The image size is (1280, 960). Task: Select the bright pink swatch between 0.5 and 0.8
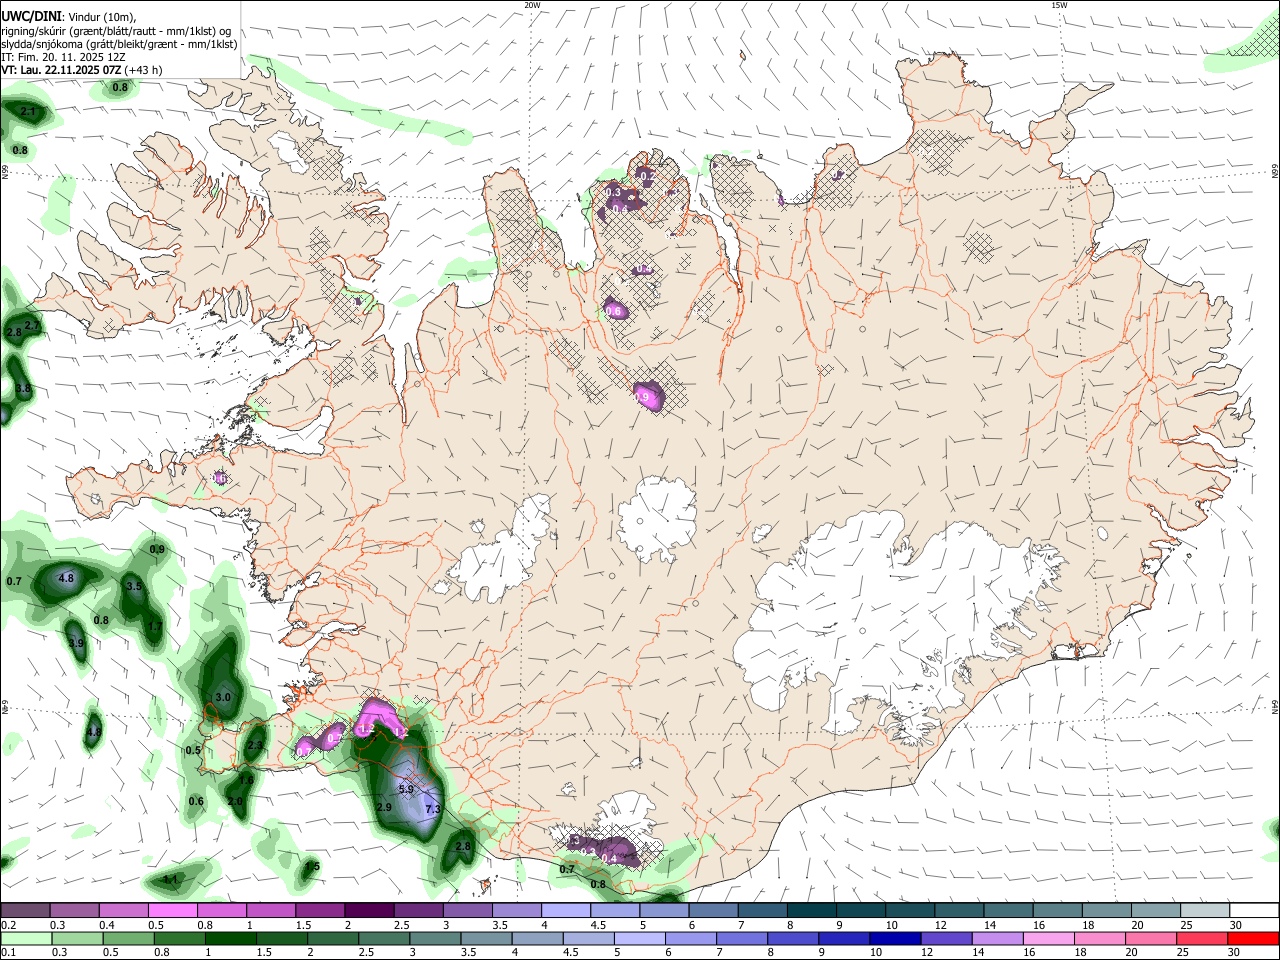172,911
